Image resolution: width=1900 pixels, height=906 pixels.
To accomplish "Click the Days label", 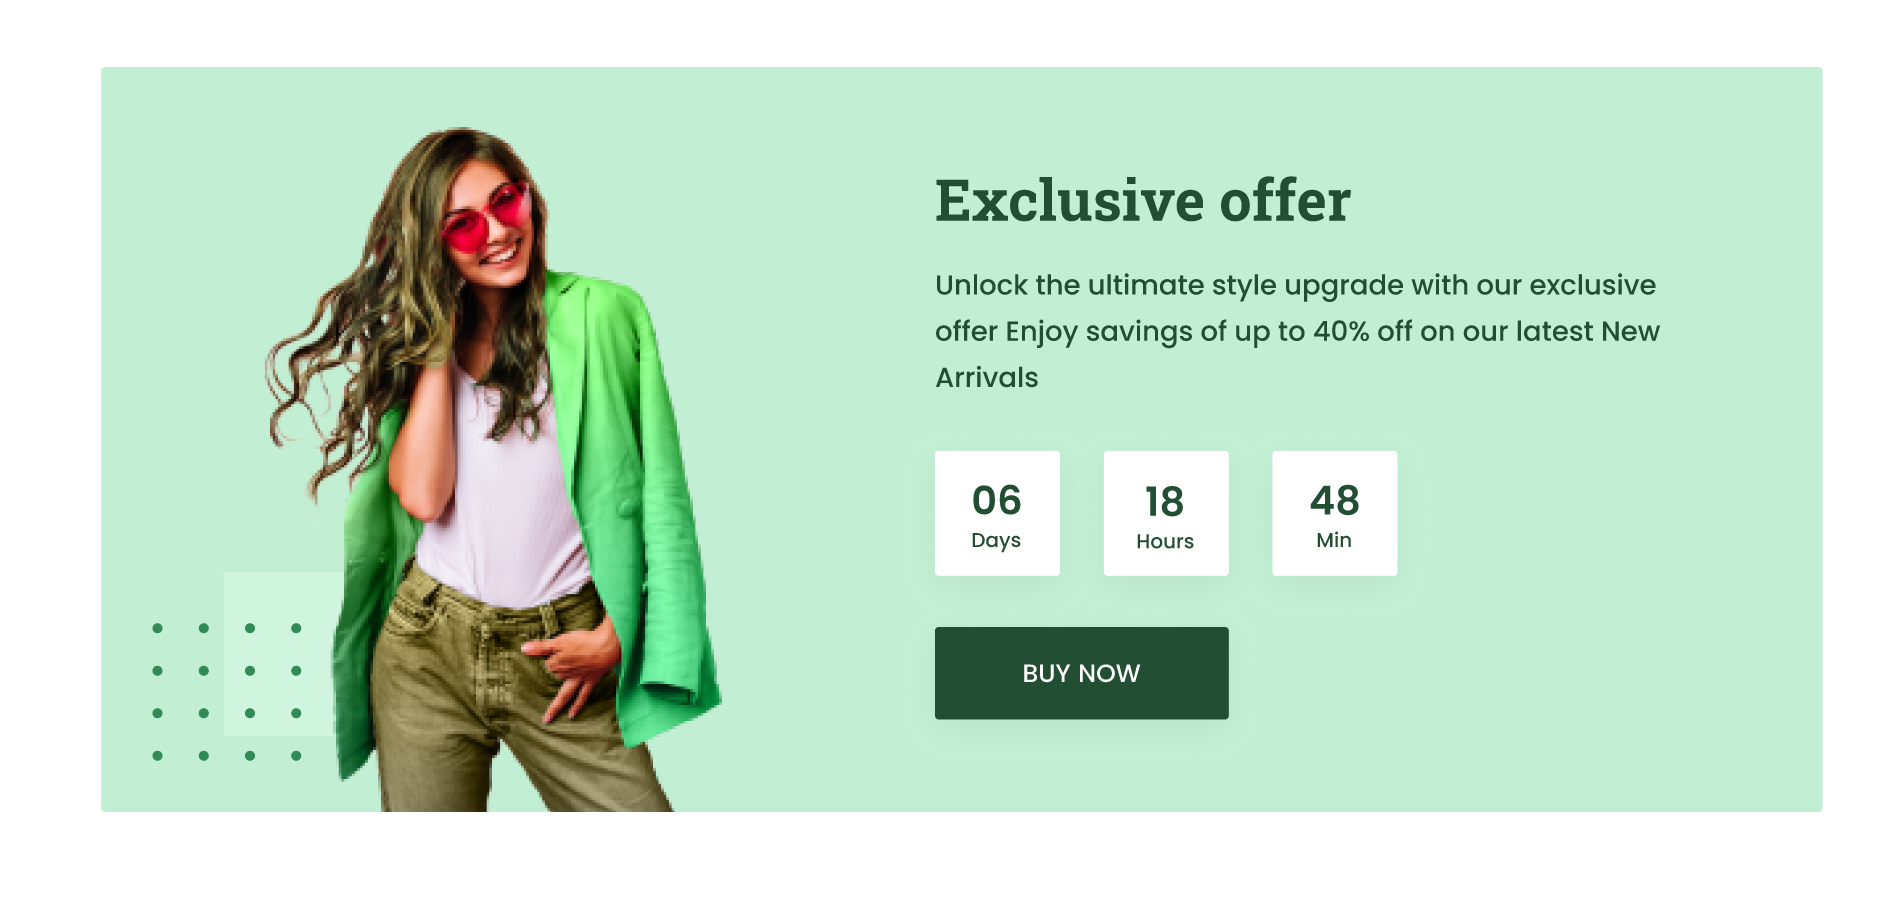I will (996, 540).
